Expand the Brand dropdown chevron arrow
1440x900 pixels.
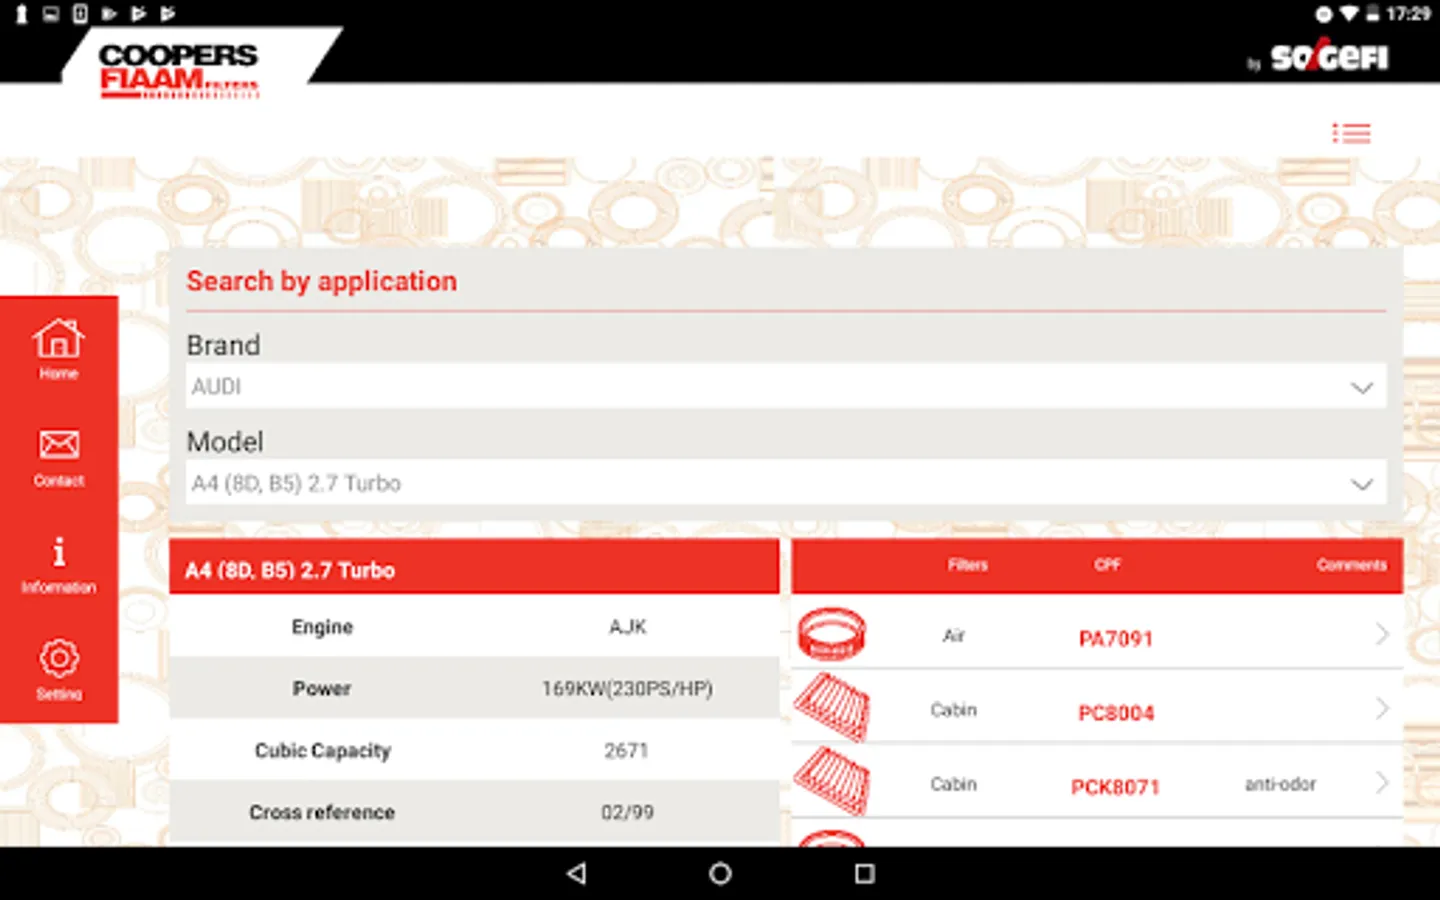1361,388
